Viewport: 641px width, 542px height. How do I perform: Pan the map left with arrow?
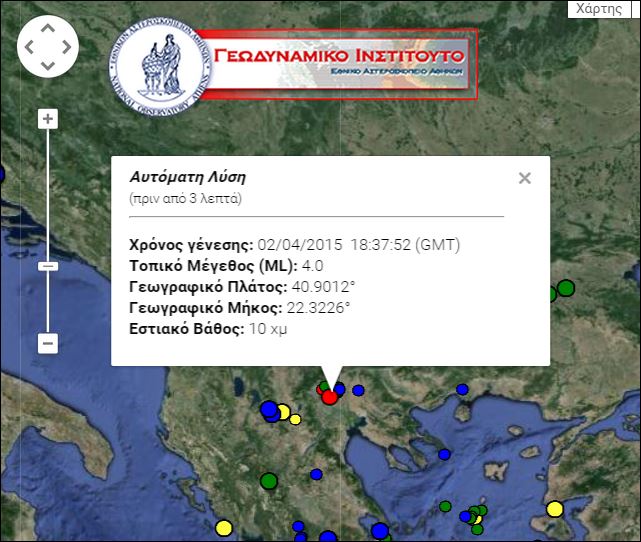[29, 47]
